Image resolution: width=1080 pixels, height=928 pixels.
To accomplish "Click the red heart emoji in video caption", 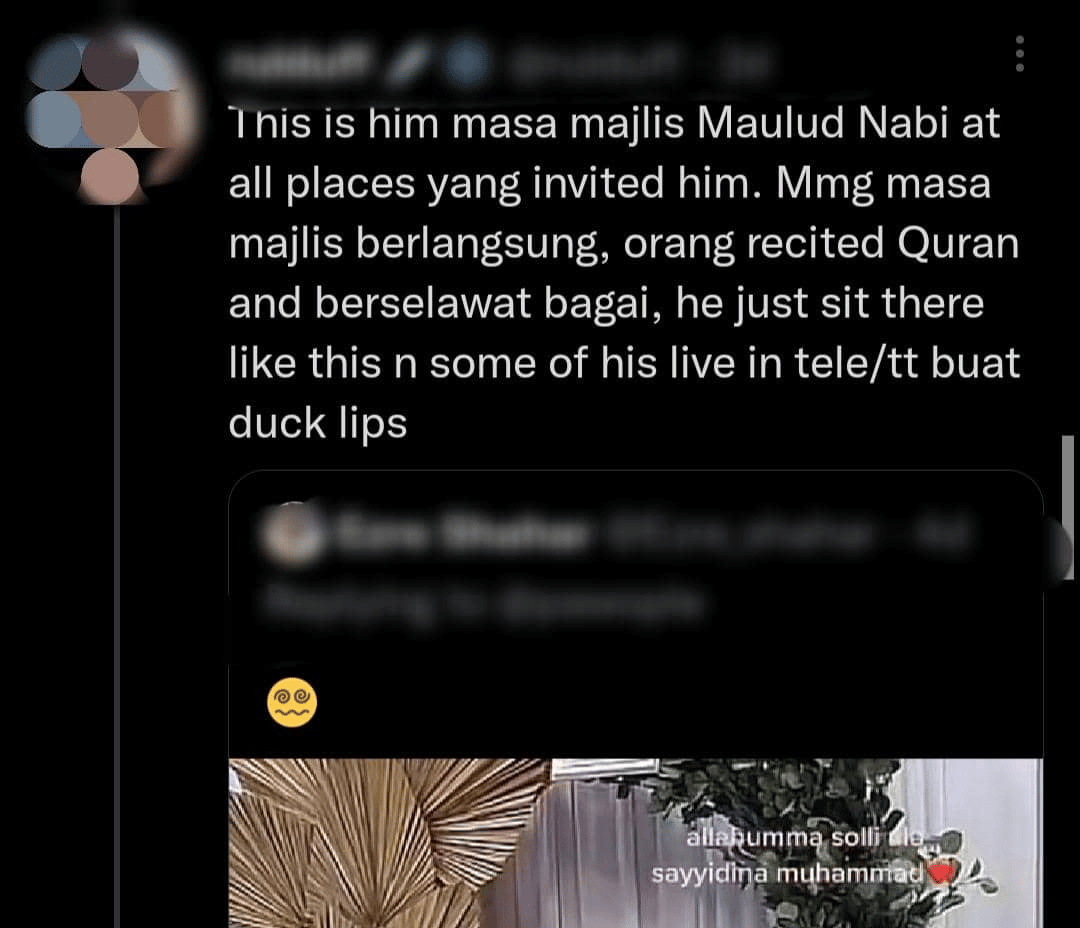I will pyautogui.click(x=942, y=873).
